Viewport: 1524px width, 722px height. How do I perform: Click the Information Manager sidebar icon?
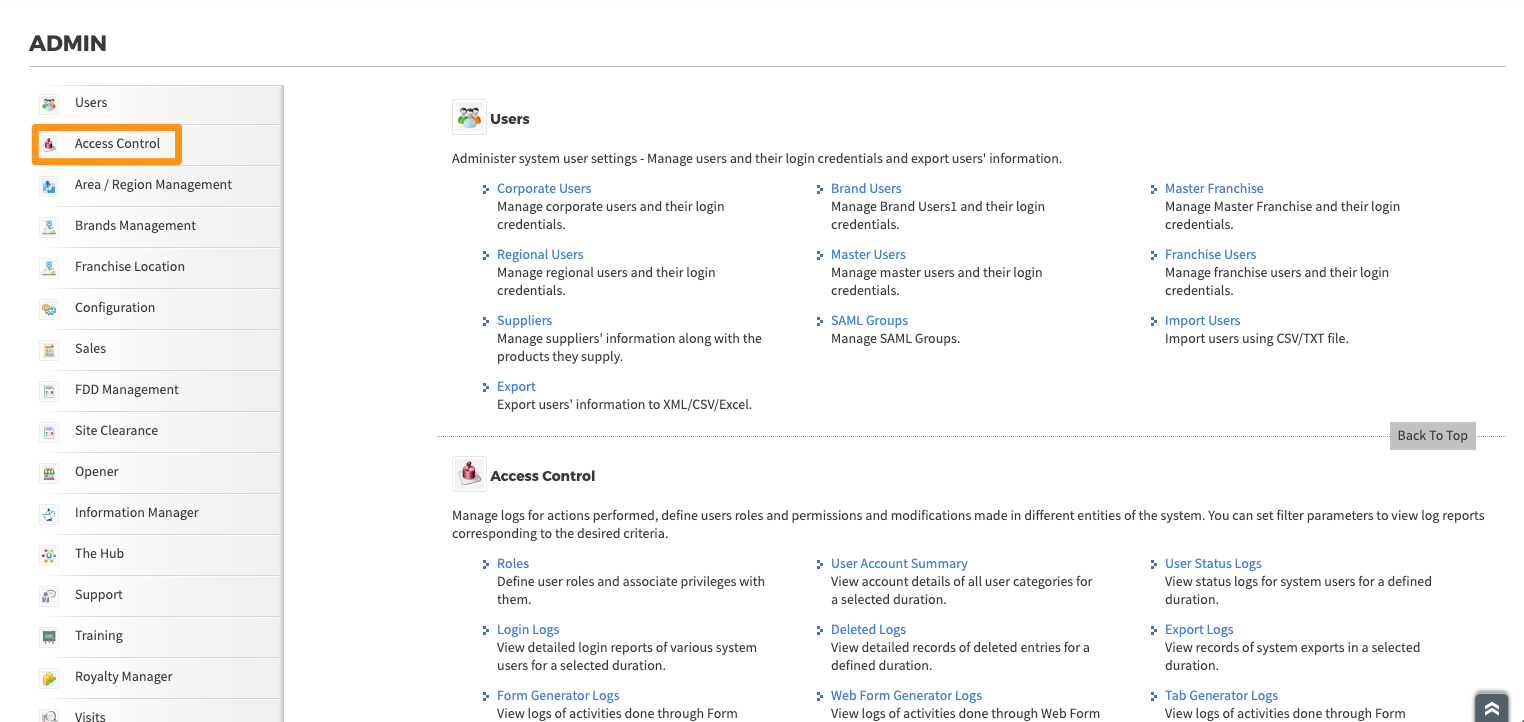pos(48,514)
